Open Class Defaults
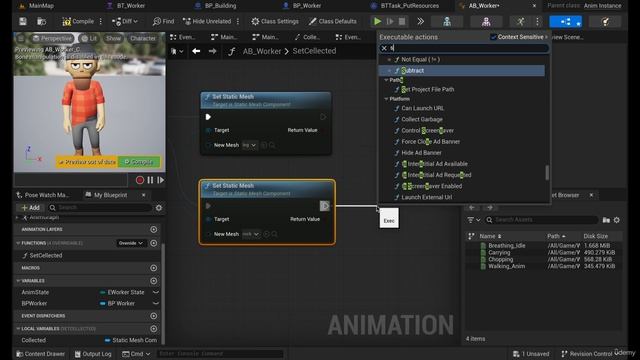 point(332,21)
